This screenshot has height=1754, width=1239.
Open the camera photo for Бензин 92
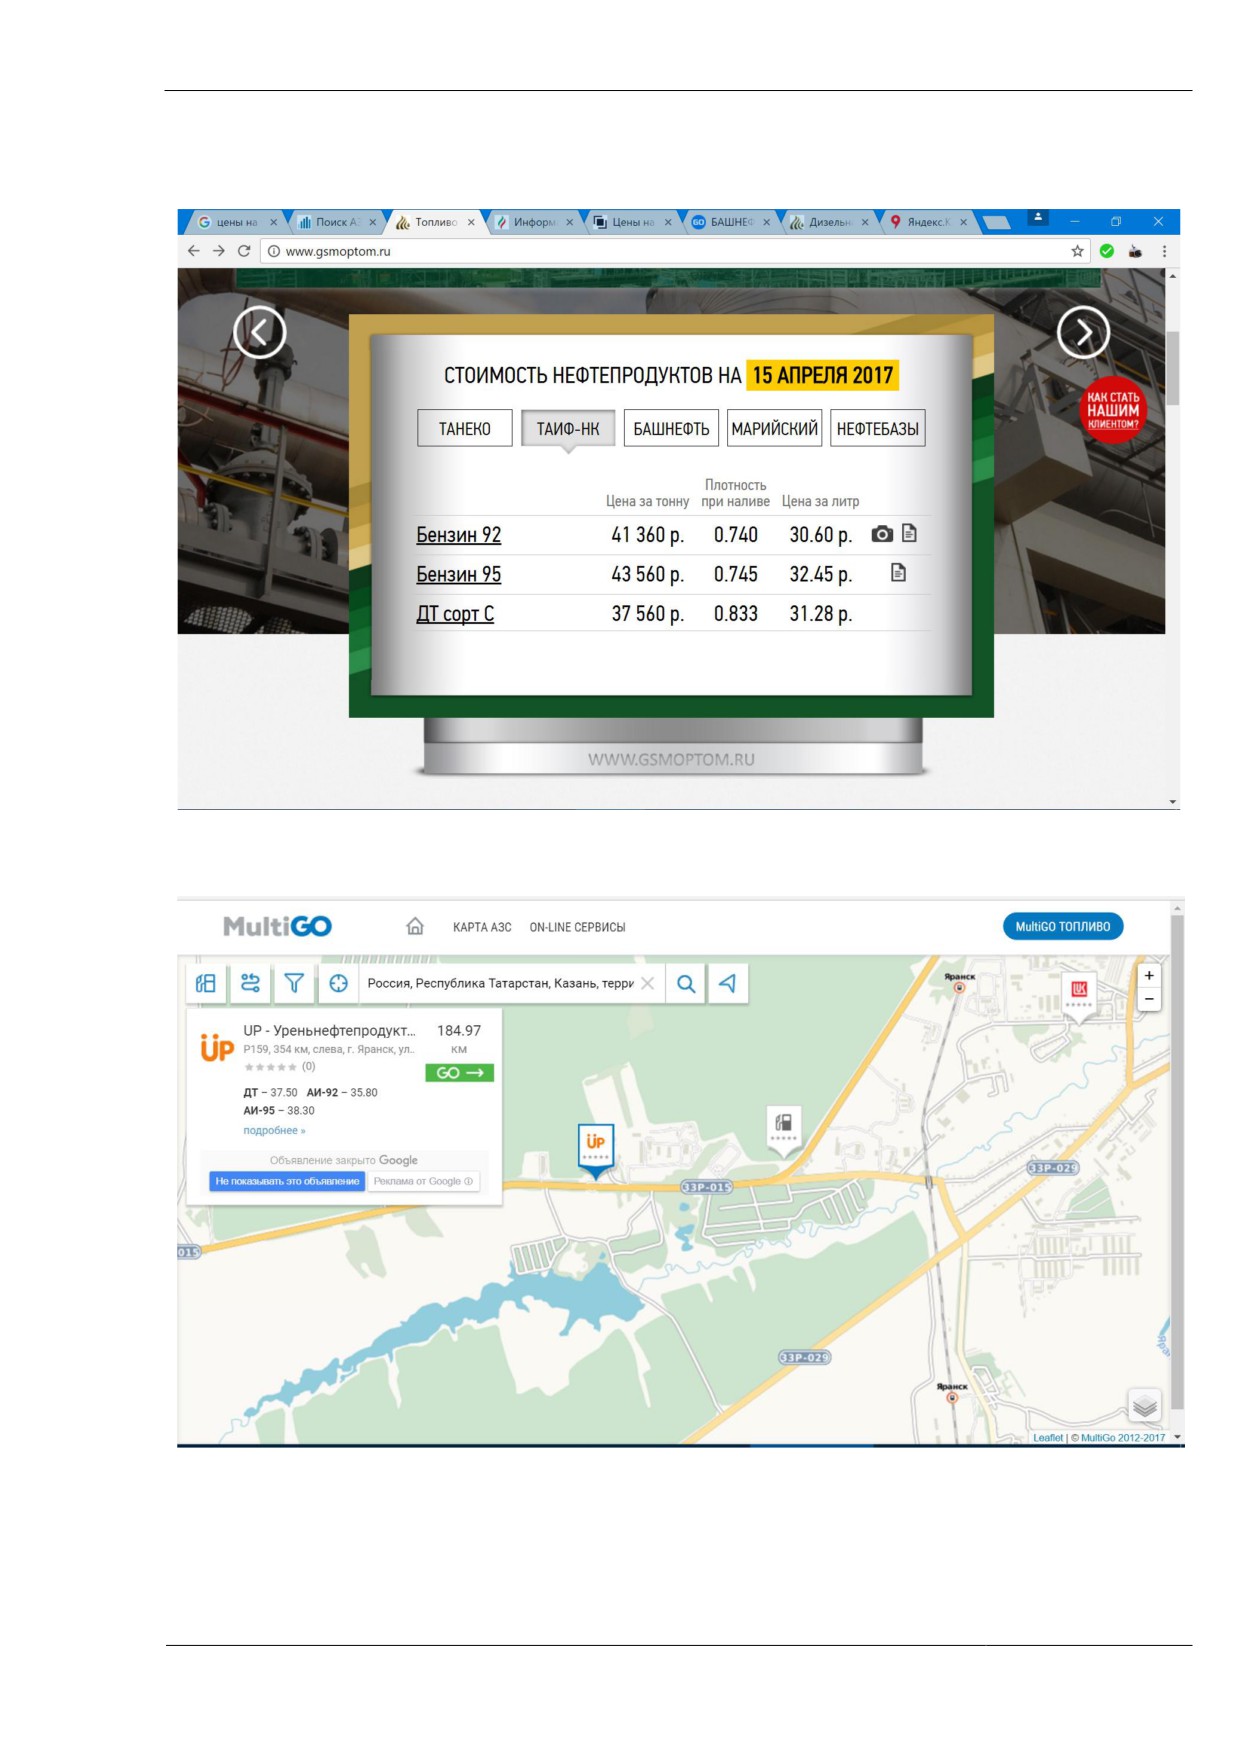tap(882, 534)
